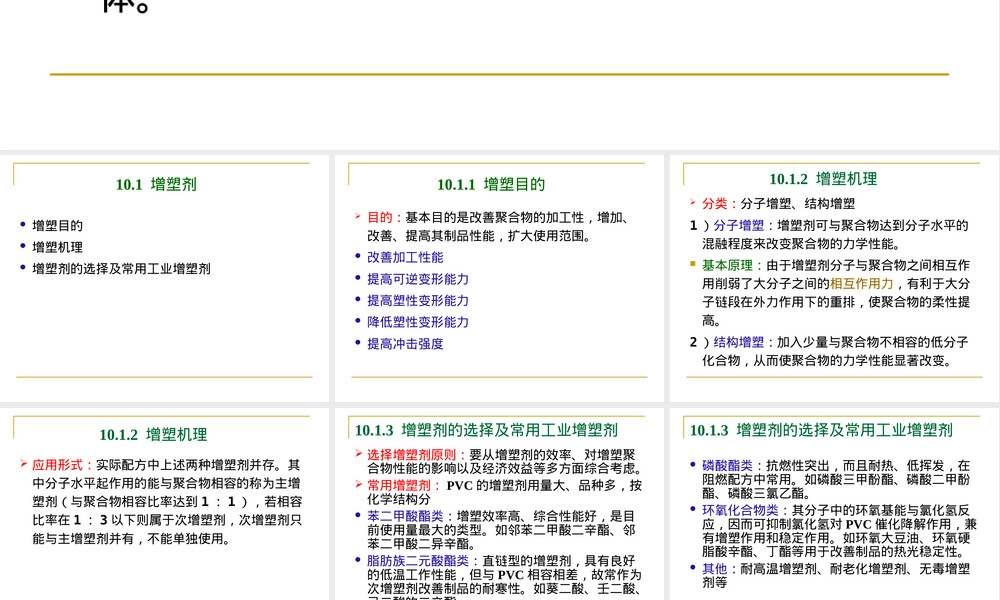This screenshot has height=600, width=1000.
Task: Click the bullet 改善加工性能
Action: coord(405,258)
